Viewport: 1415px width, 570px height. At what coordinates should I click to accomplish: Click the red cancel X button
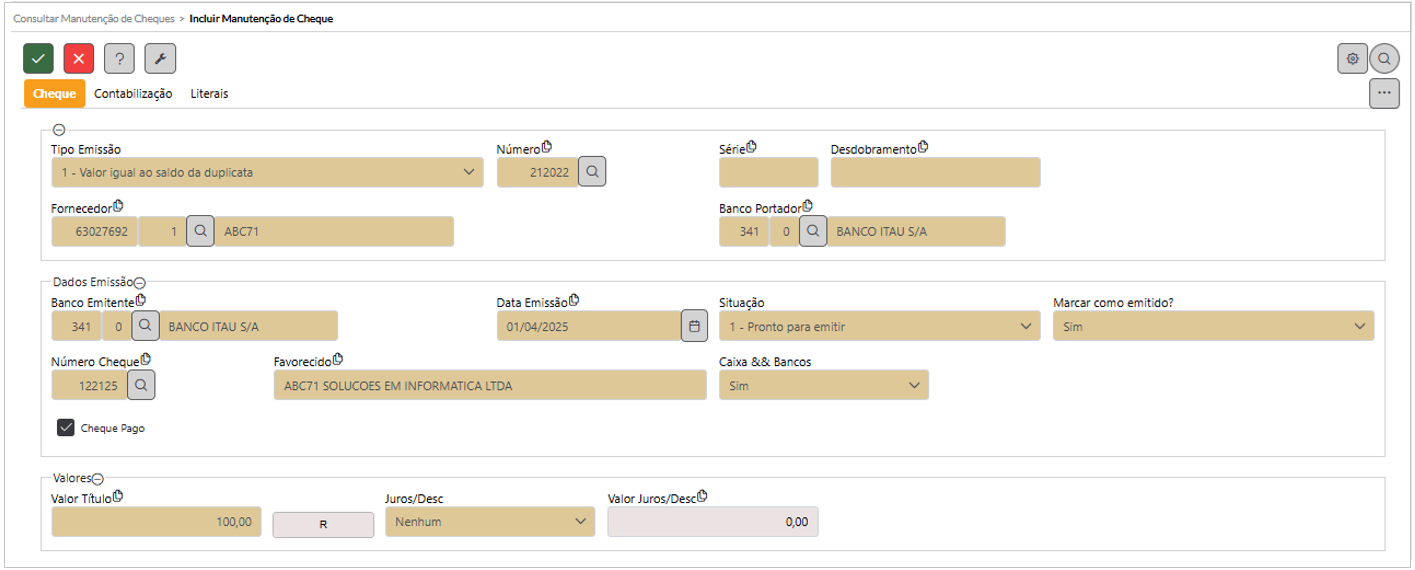tap(79, 59)
